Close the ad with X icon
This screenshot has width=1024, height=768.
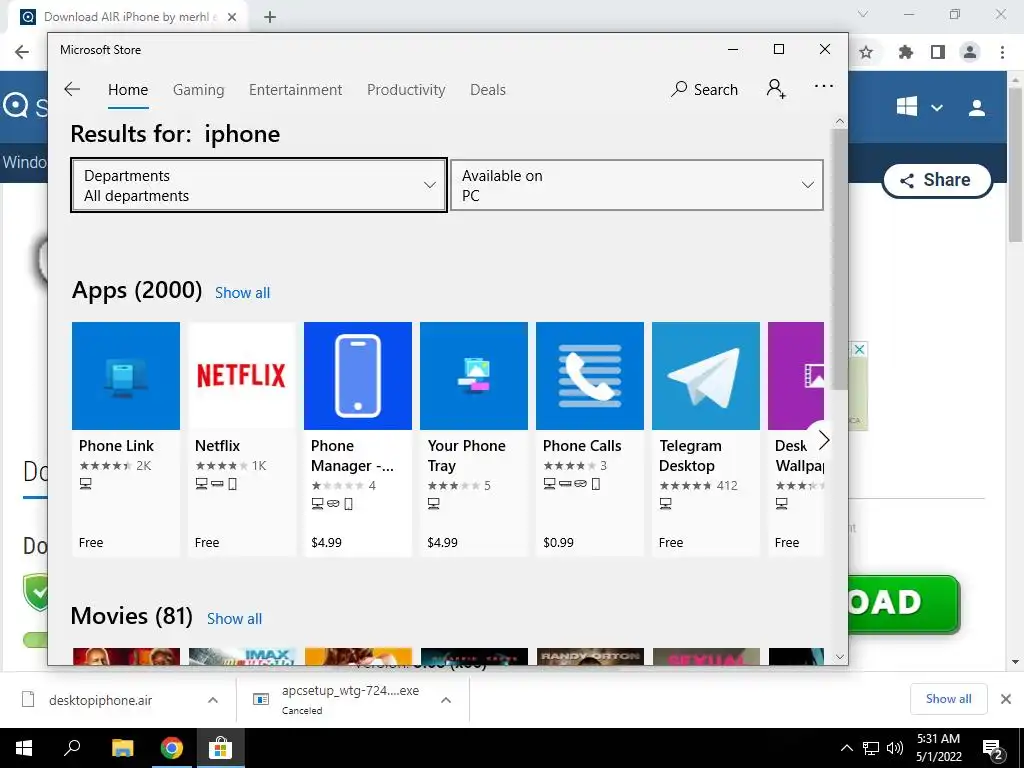[x=859, y=349]
